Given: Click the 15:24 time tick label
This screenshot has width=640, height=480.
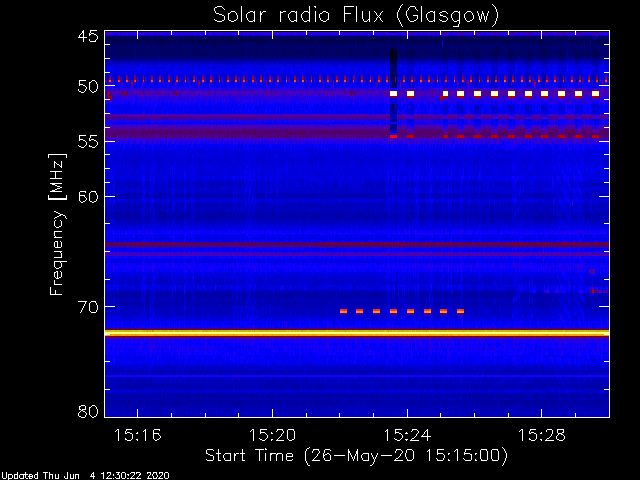Looking at the screenshot, I should pyautogui.click(x=407, y=436).
